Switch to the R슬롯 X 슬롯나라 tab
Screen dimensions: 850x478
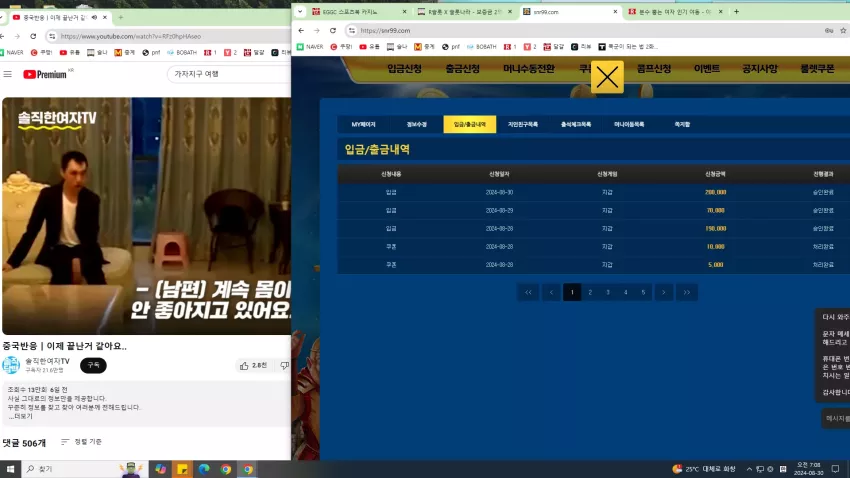click(x=464, y=11)
